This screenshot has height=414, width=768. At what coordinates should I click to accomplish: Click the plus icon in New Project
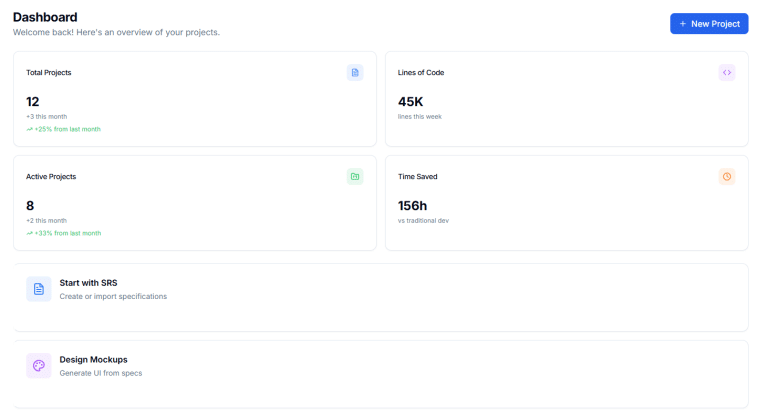click(x=683, y=23)
